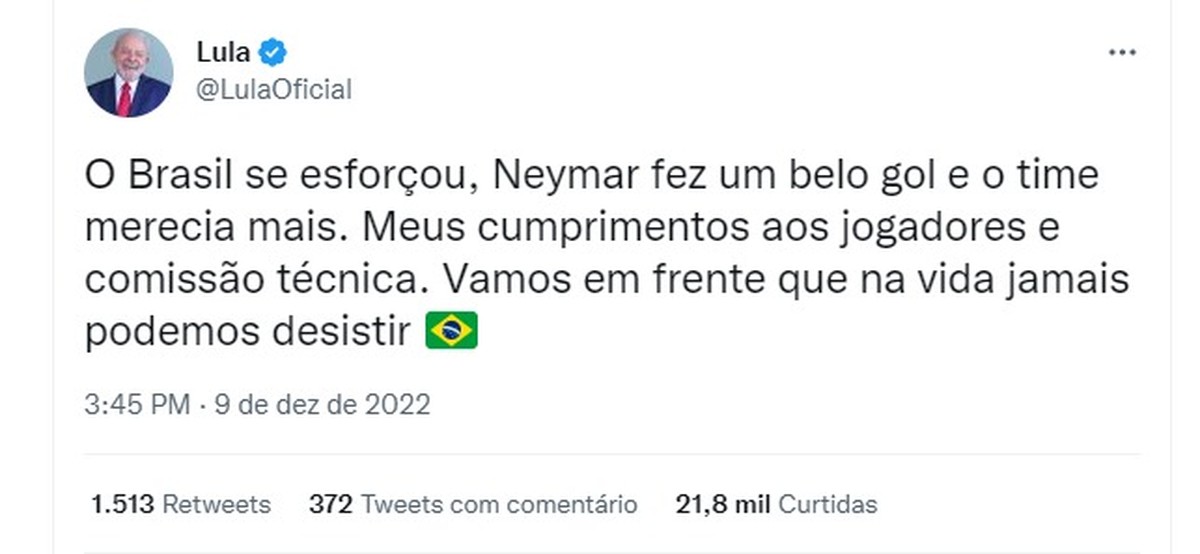Screen dimensions: 1200x554
Task: Click the Retweets label
Action: [216, 504]
